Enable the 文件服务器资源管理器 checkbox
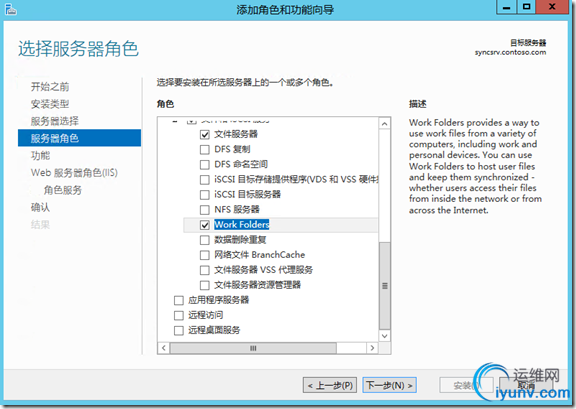The width and height of the screenshot is (576, 409). click(205, 285)
